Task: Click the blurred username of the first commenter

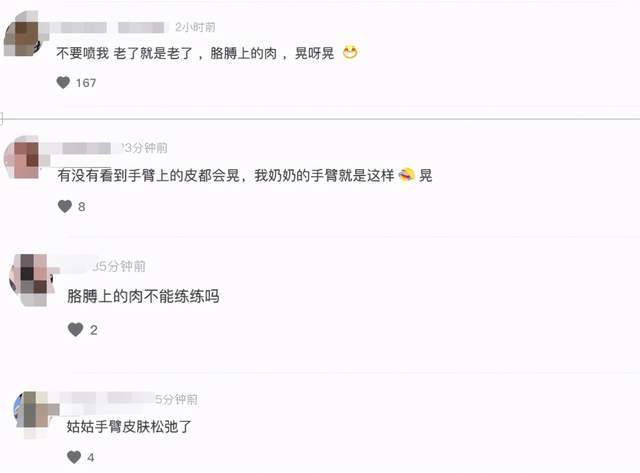Action: (109, 27)
